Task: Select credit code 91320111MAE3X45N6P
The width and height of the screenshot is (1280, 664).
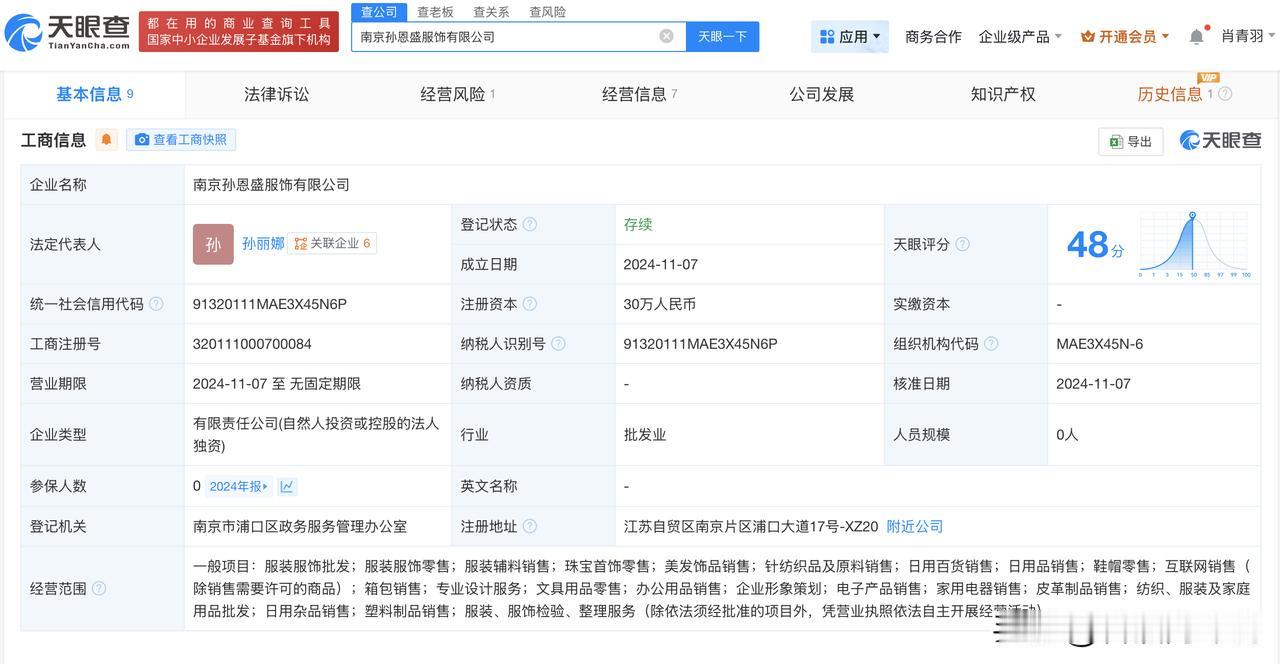Action: [x=270, y=304]
